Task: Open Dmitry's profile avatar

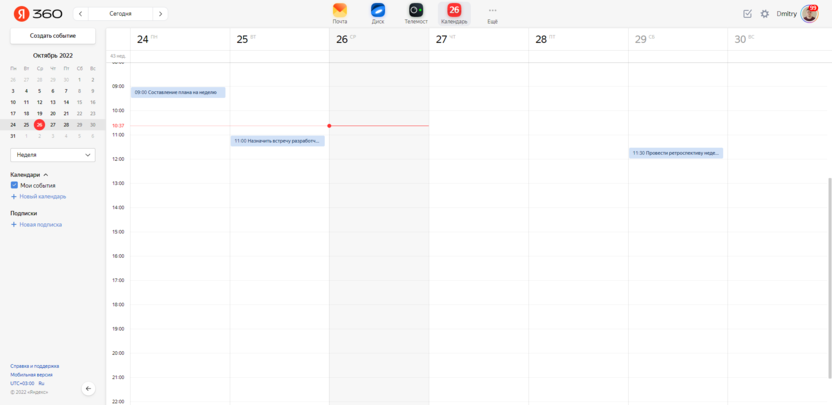Action: click(809, 14)
